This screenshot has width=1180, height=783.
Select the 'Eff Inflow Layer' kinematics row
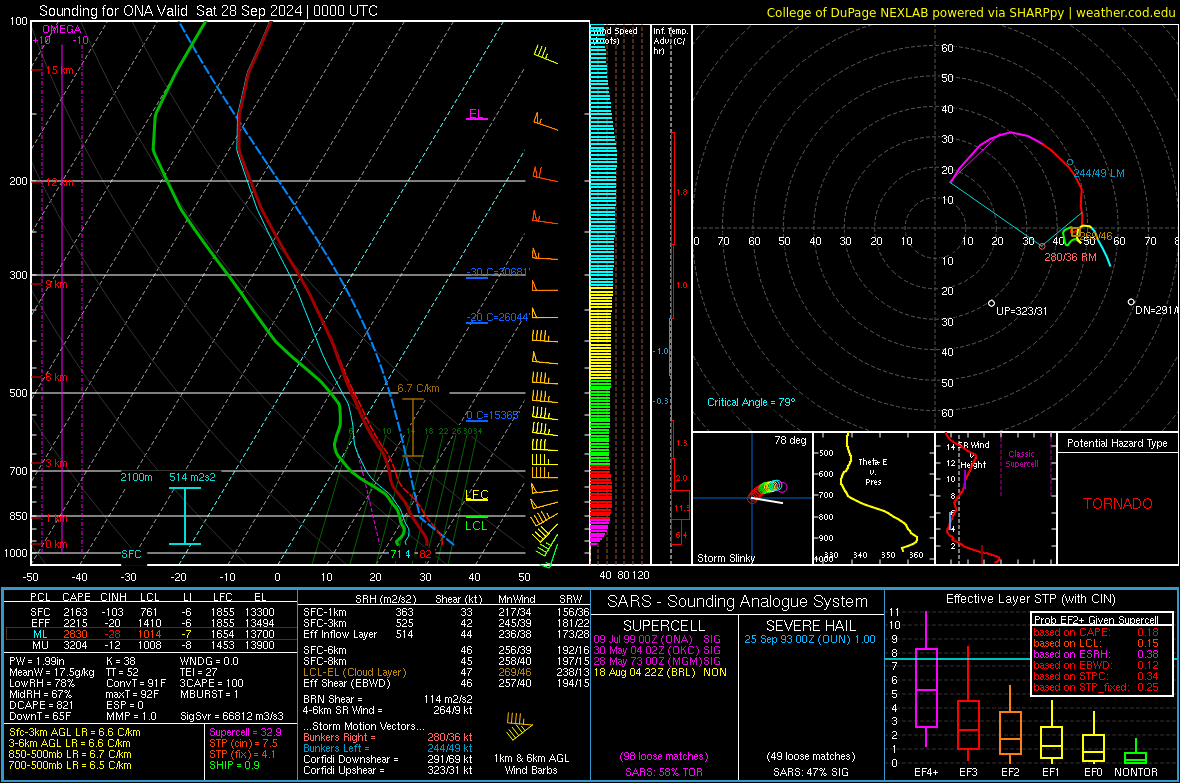pyautogui.click(x=446, y=634)
